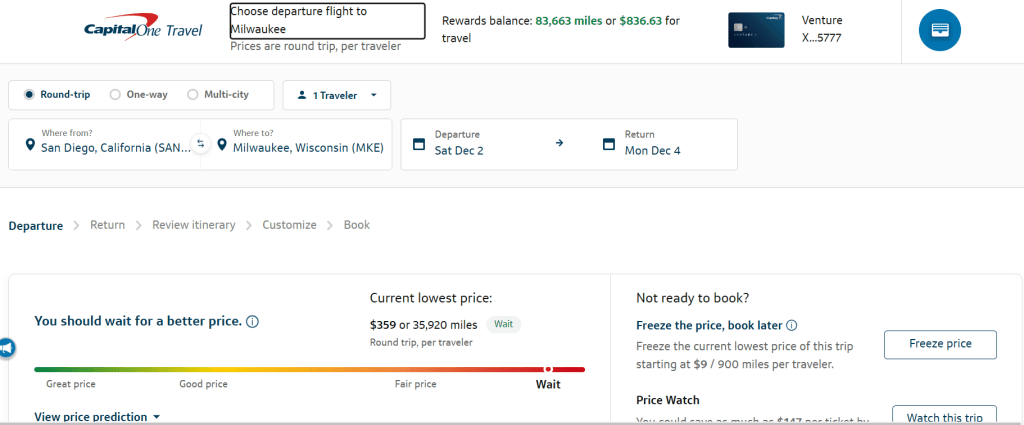
Task: Select the Round-trip option
Action: click(57, 95)
